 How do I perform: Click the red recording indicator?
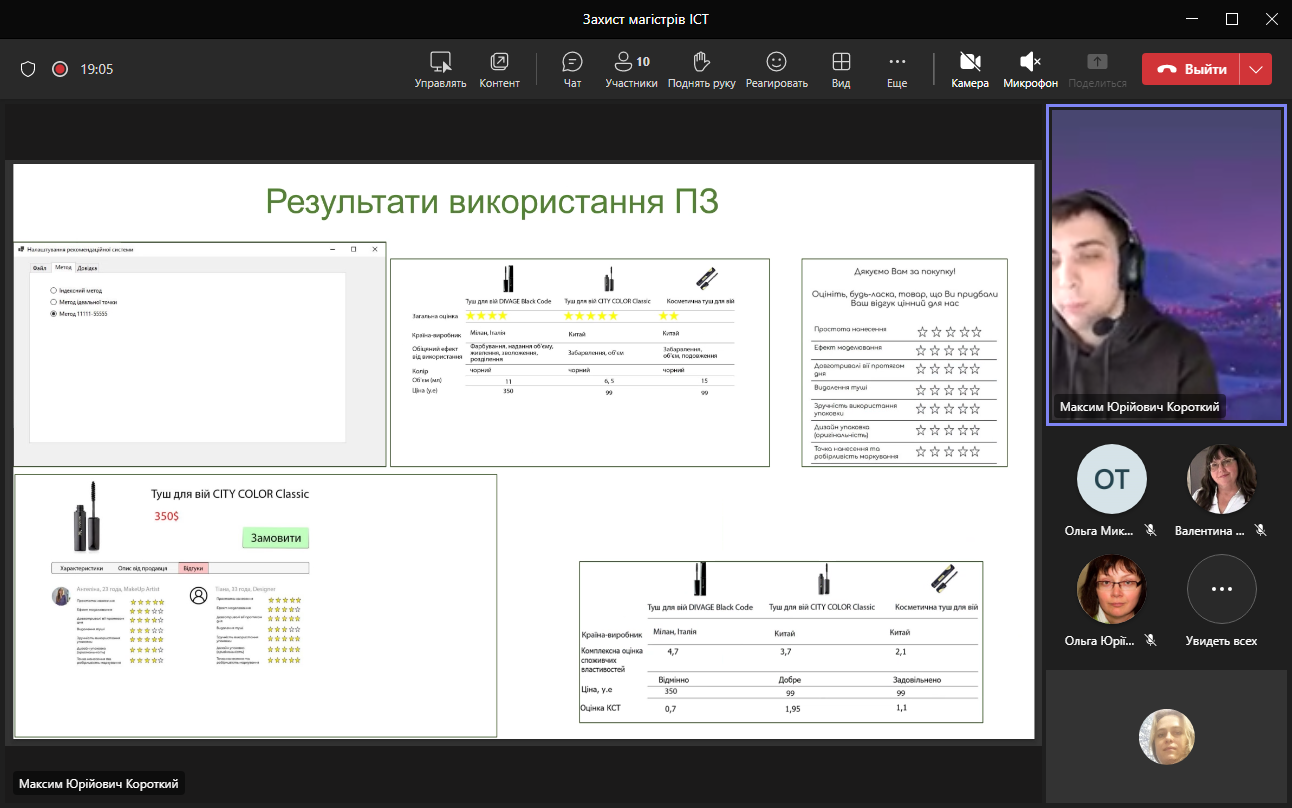60,69
